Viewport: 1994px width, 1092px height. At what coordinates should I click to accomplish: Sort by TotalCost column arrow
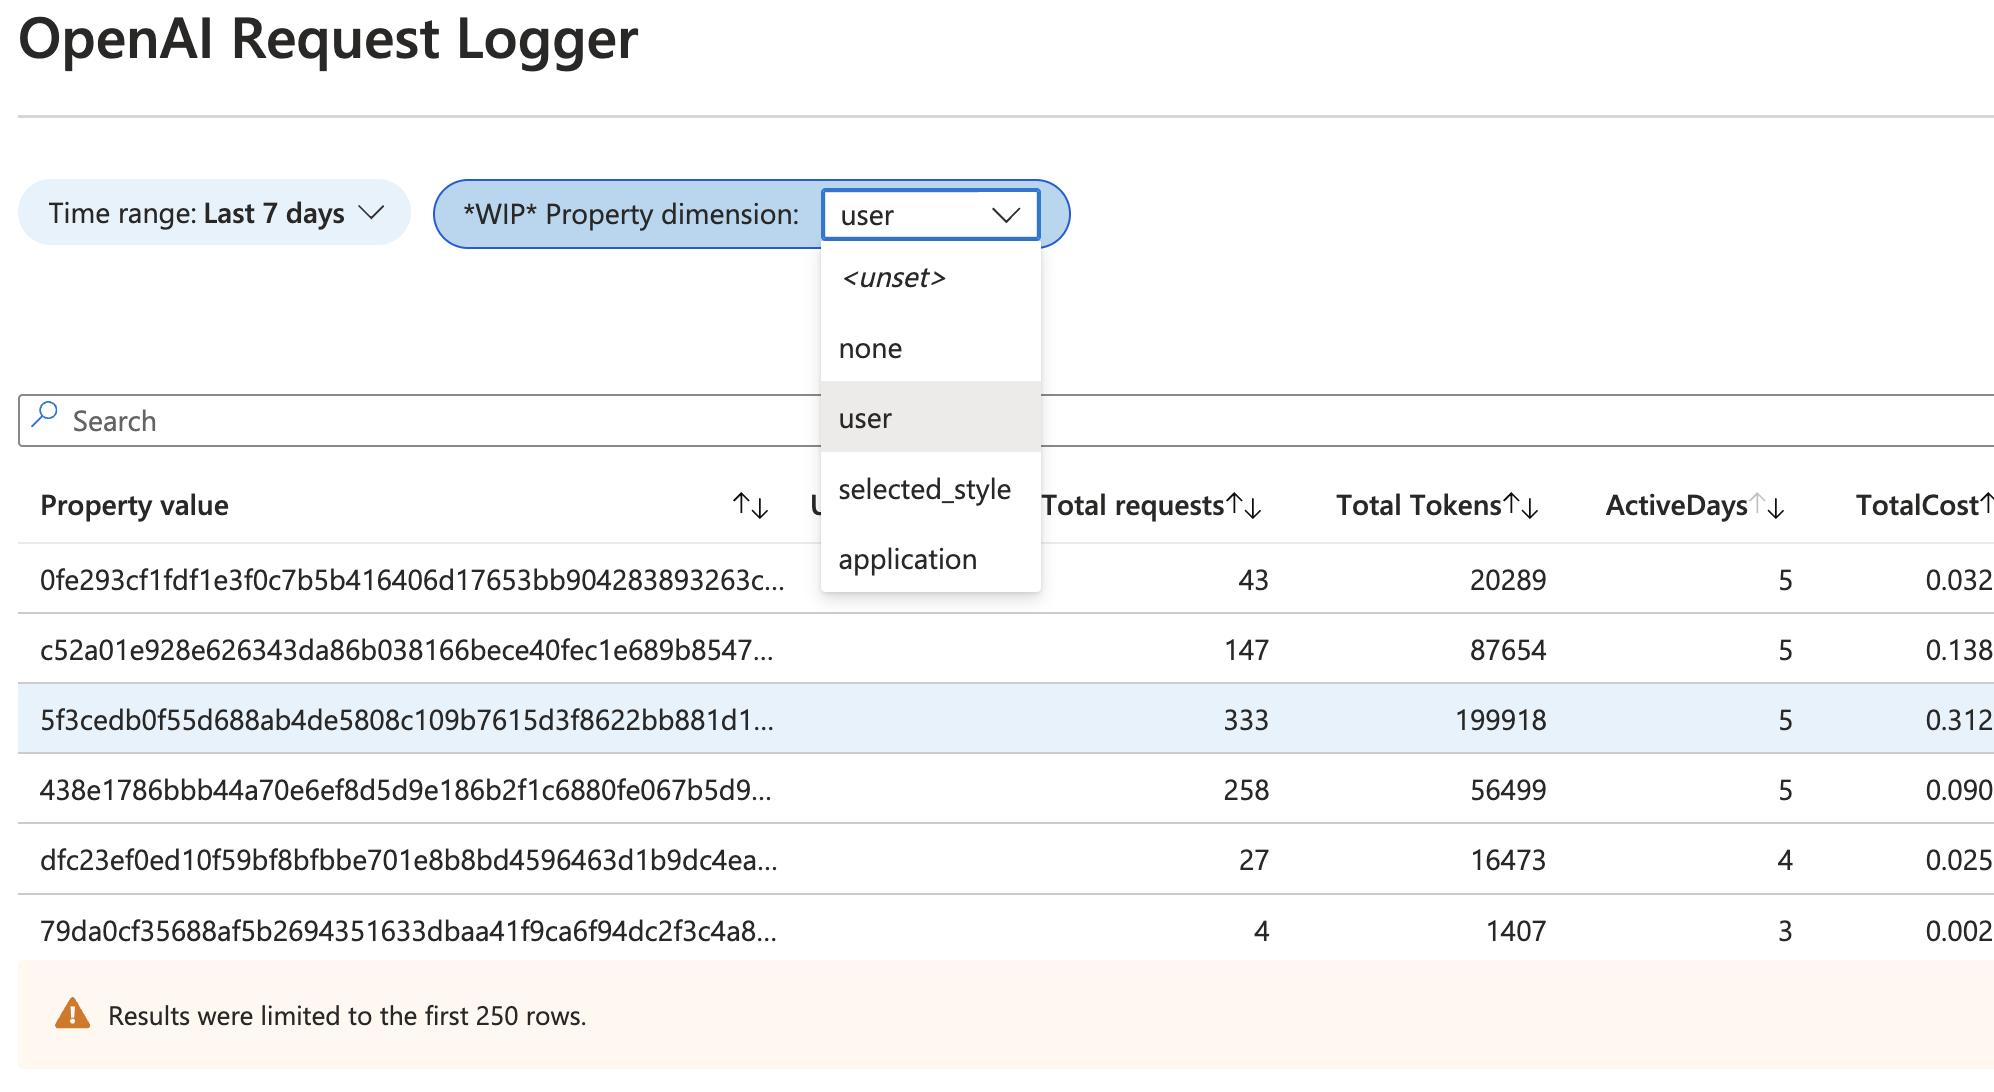(x=1986, y=504)
